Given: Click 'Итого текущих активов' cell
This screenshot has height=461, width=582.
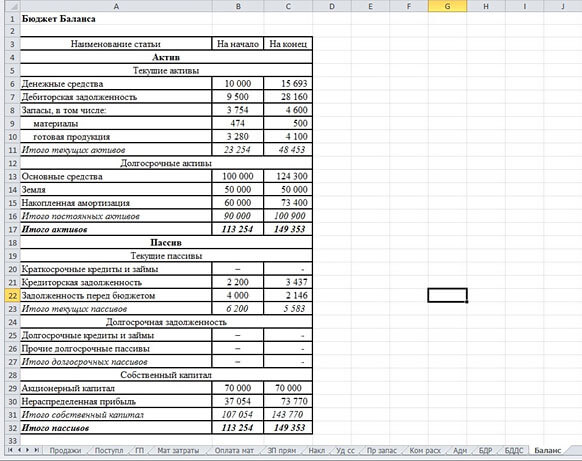Looking at the screenshot, I should (x=116, y=150).
